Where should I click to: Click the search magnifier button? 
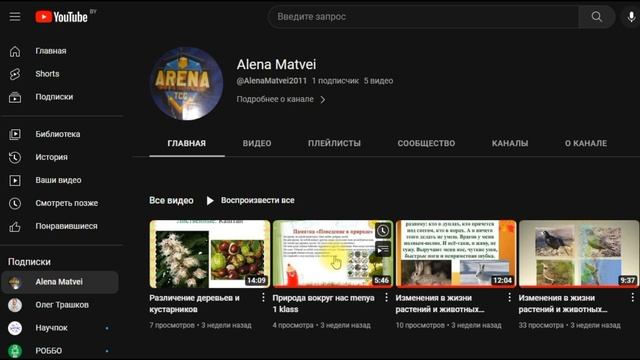click(x=596, y=17)
